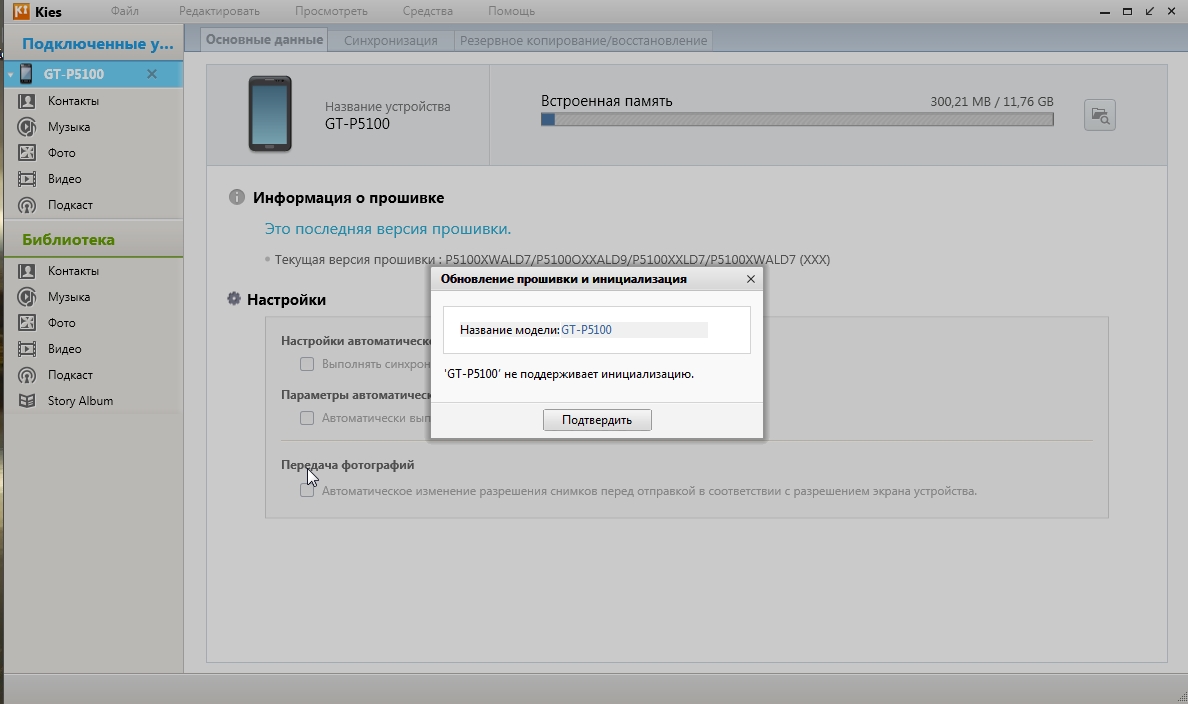
Task: Click the Библиотека section header
Action: (x=68, y=239)
